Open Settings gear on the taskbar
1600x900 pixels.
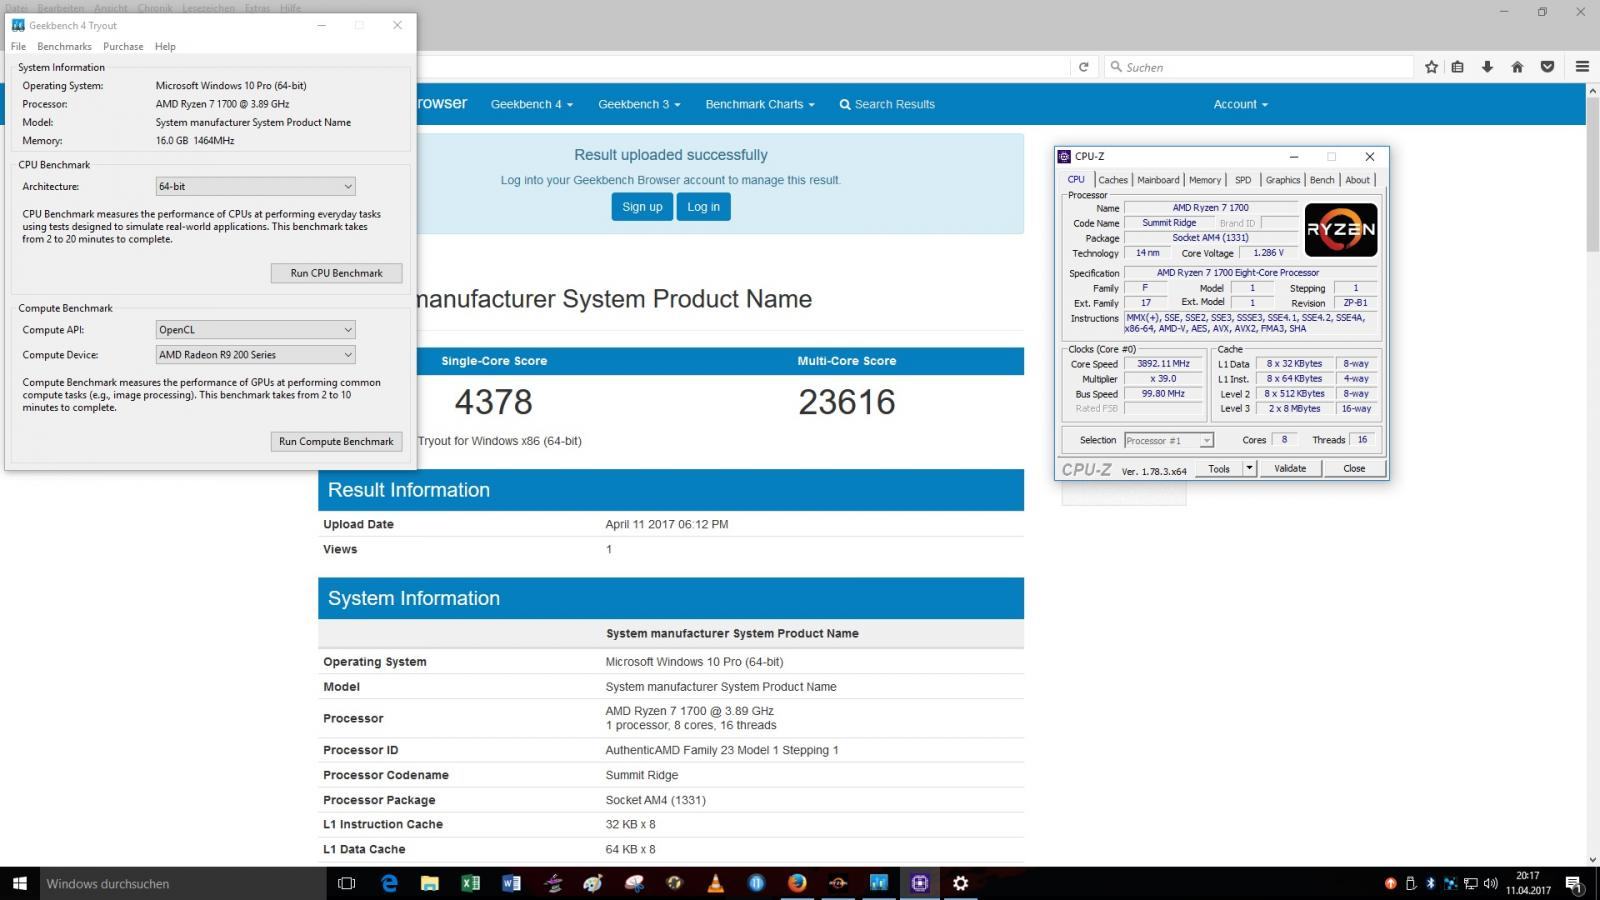click(961, 883)
